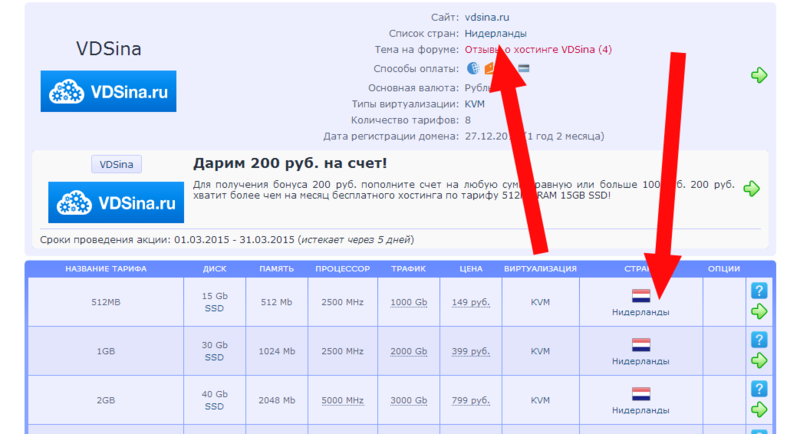Click Netherlands flag in 512MB row
Viewport: 800px width, 434px height.
coord(641,296)
